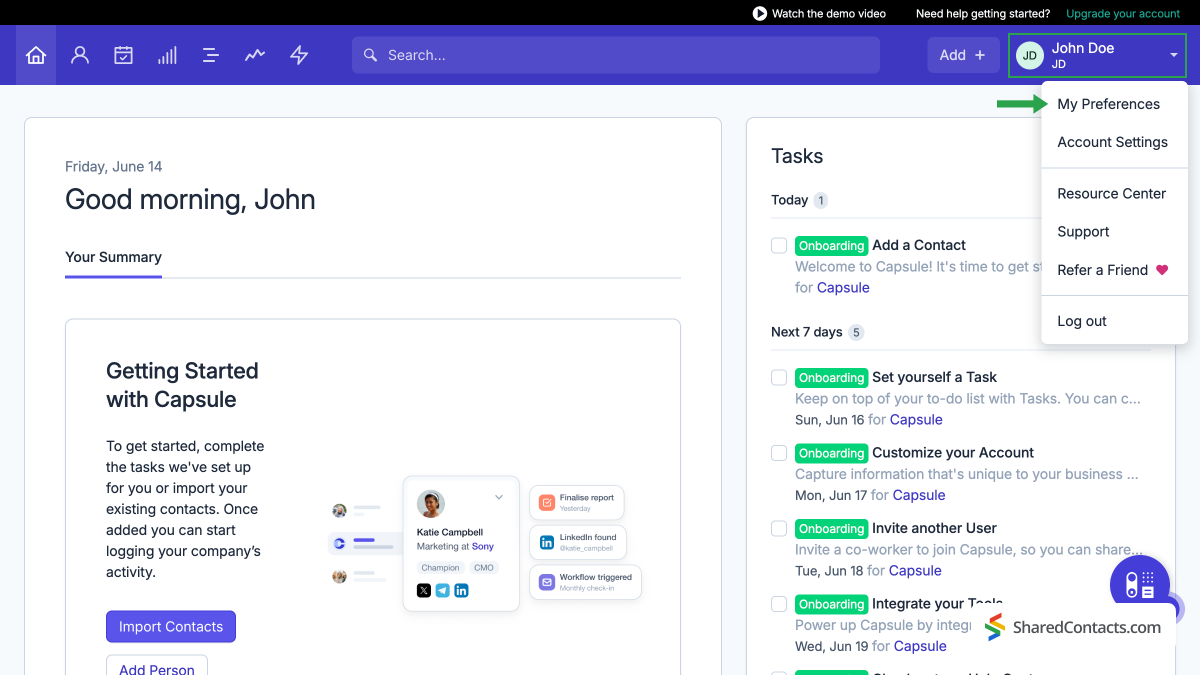Open Capsule link dated Sun, Jun 16
Viewport: 1200px width, 675px height.
point(916,420)
